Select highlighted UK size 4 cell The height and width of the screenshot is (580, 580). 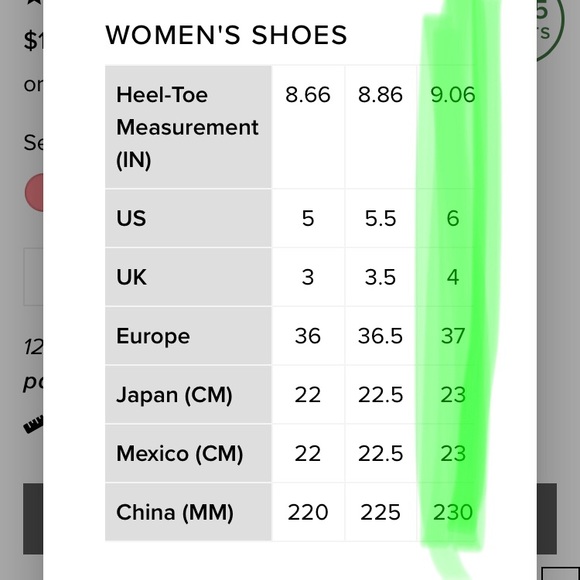tap(453, 277)
